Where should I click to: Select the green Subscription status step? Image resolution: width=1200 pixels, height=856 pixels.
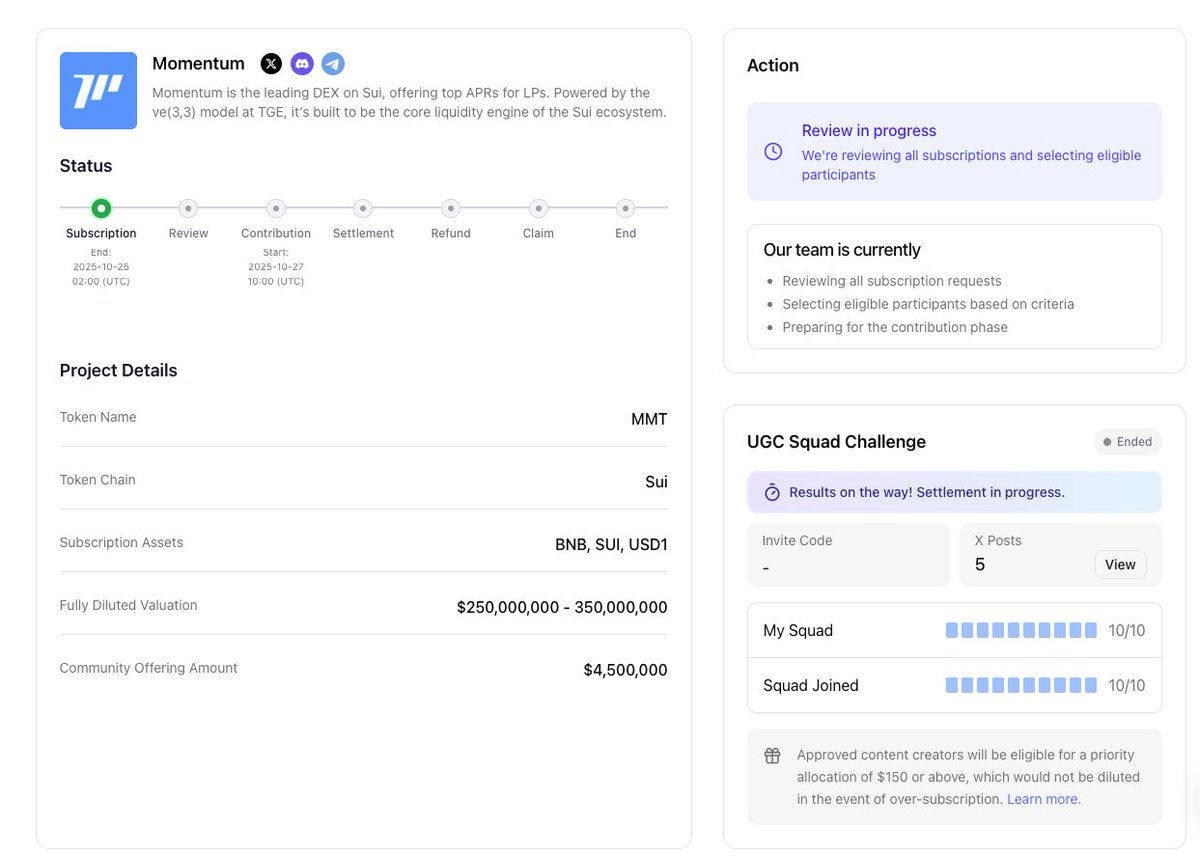click(101, 208)
